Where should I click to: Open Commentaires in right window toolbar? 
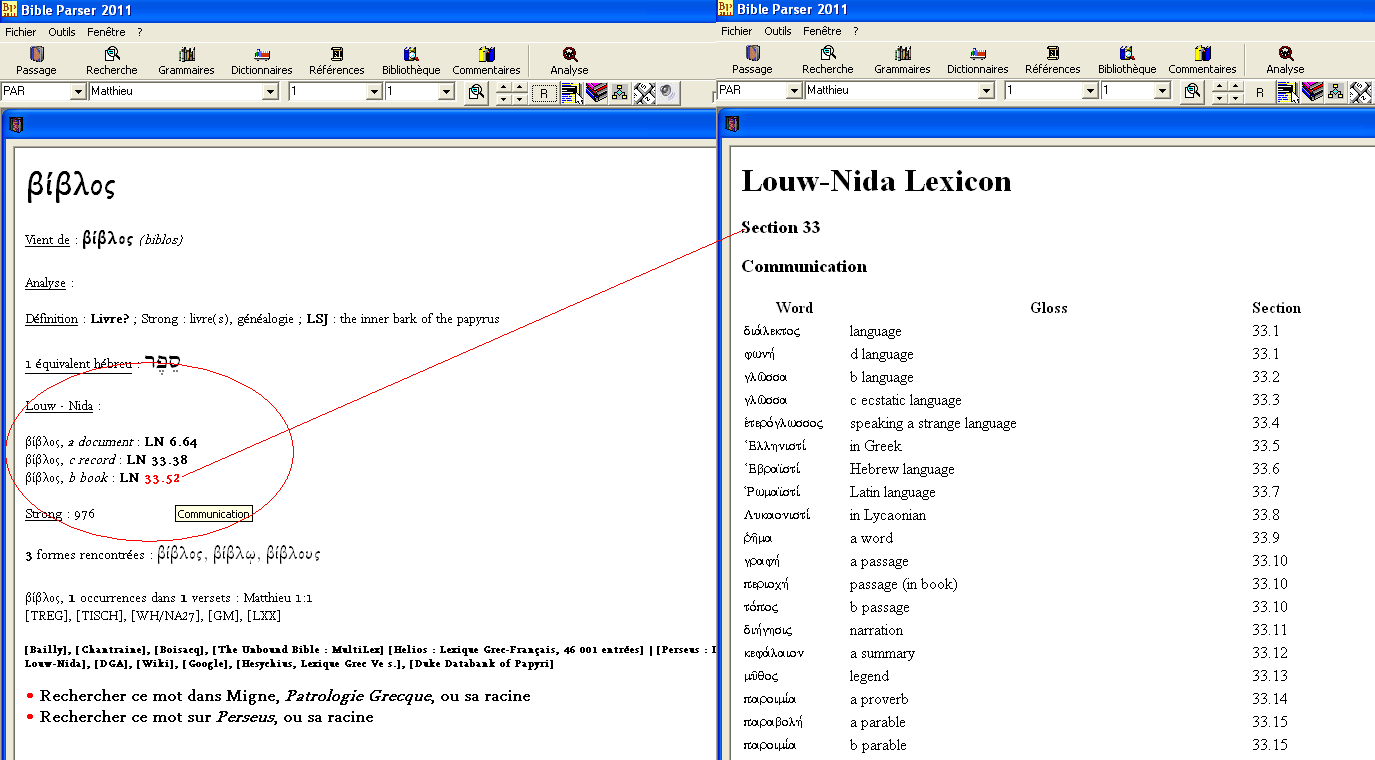[x=1203, y=60]
